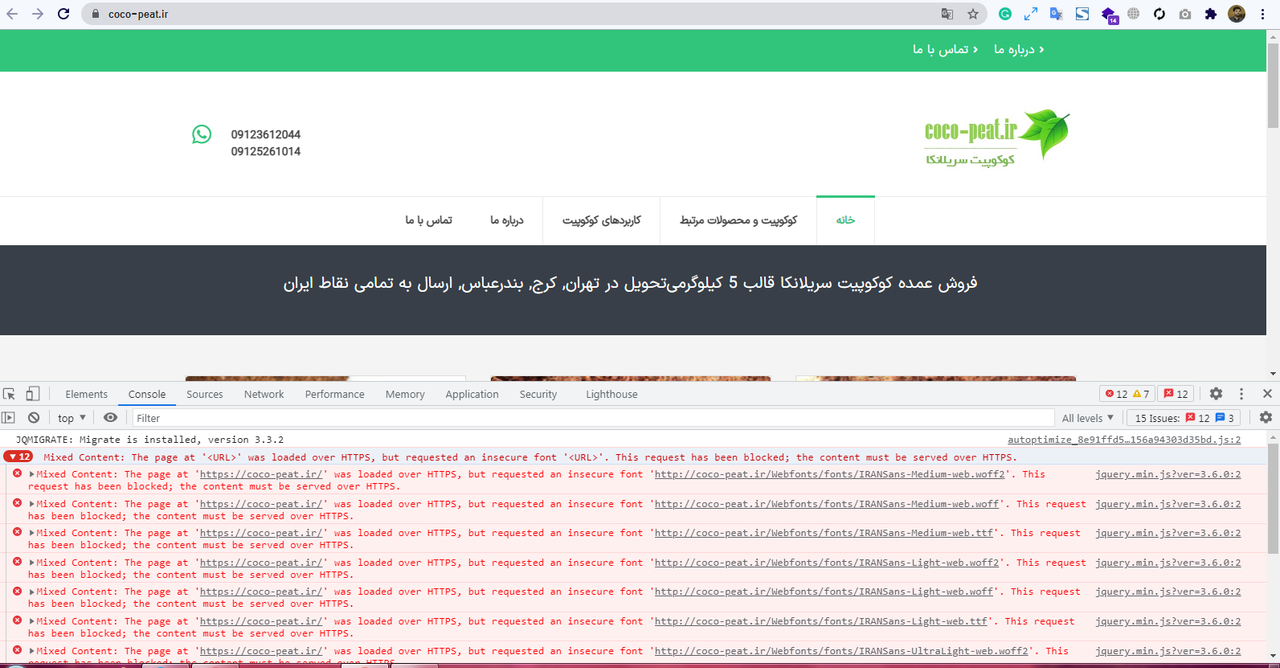Click the console Filter input field
Viewport: 1280px width, 668px height.
tap(593, 418)
